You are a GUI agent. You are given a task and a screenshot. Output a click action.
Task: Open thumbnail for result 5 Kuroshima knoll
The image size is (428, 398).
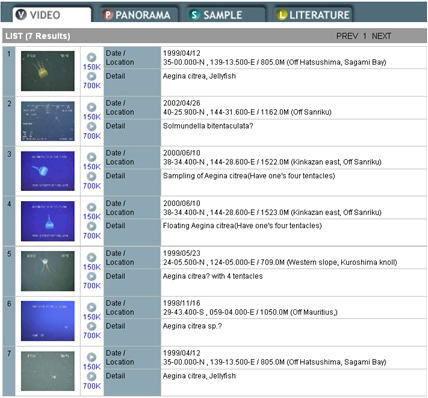[48, 271]
